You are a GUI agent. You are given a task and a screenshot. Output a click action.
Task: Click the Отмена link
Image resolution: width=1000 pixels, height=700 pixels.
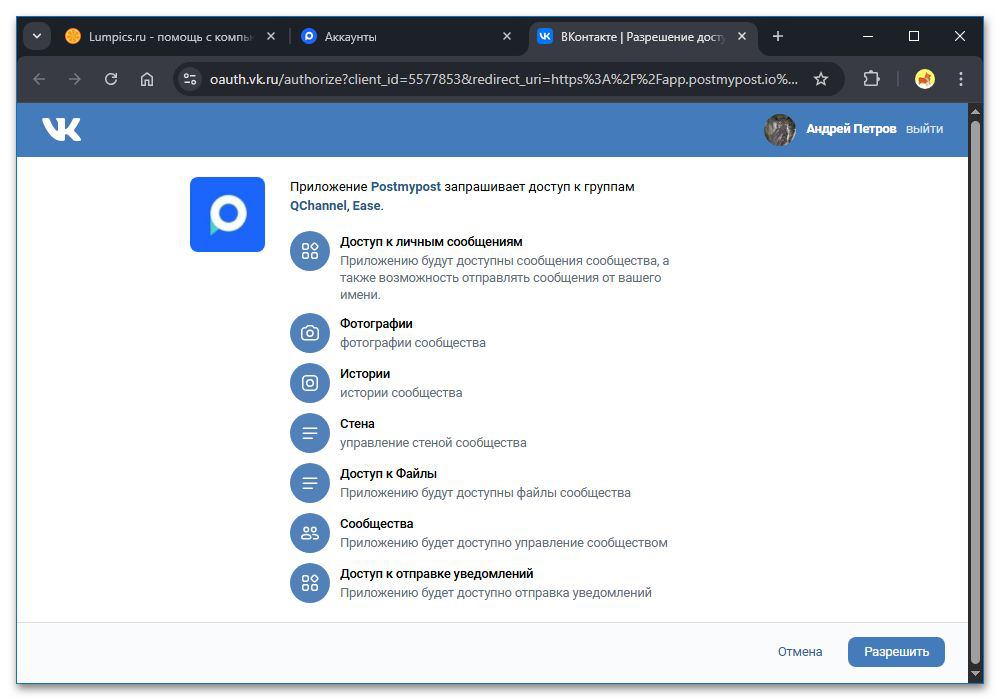pos(800,652)
